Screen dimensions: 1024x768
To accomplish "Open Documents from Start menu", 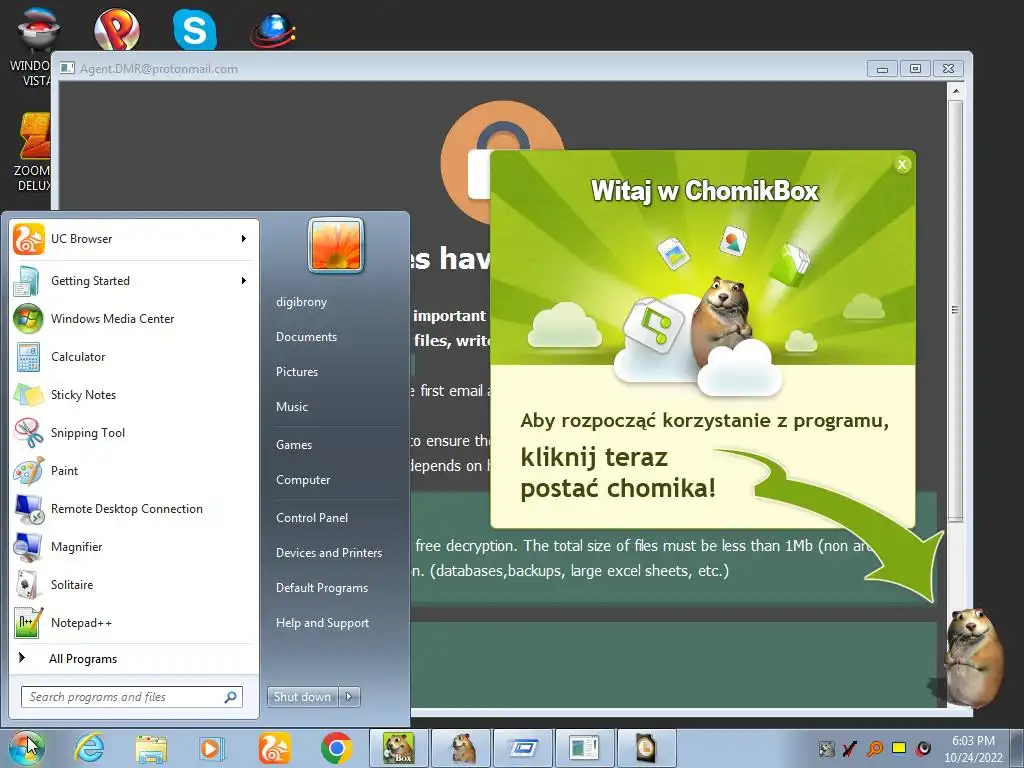I will (x=306, y=337).
